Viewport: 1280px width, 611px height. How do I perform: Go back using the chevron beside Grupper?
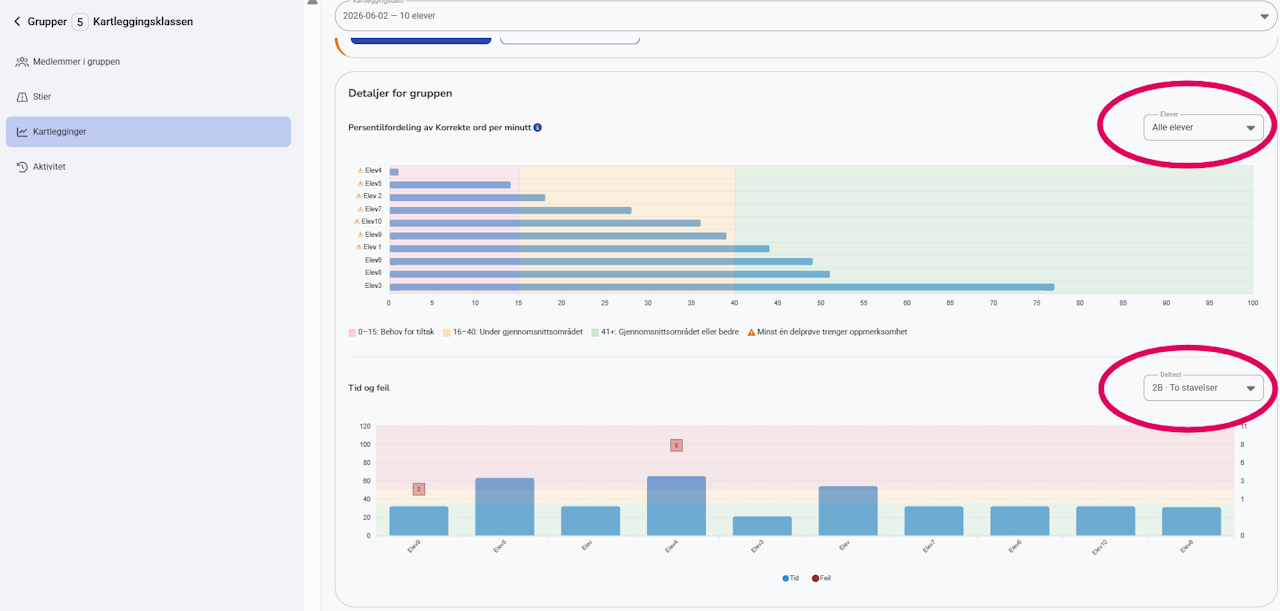[17, 21]
